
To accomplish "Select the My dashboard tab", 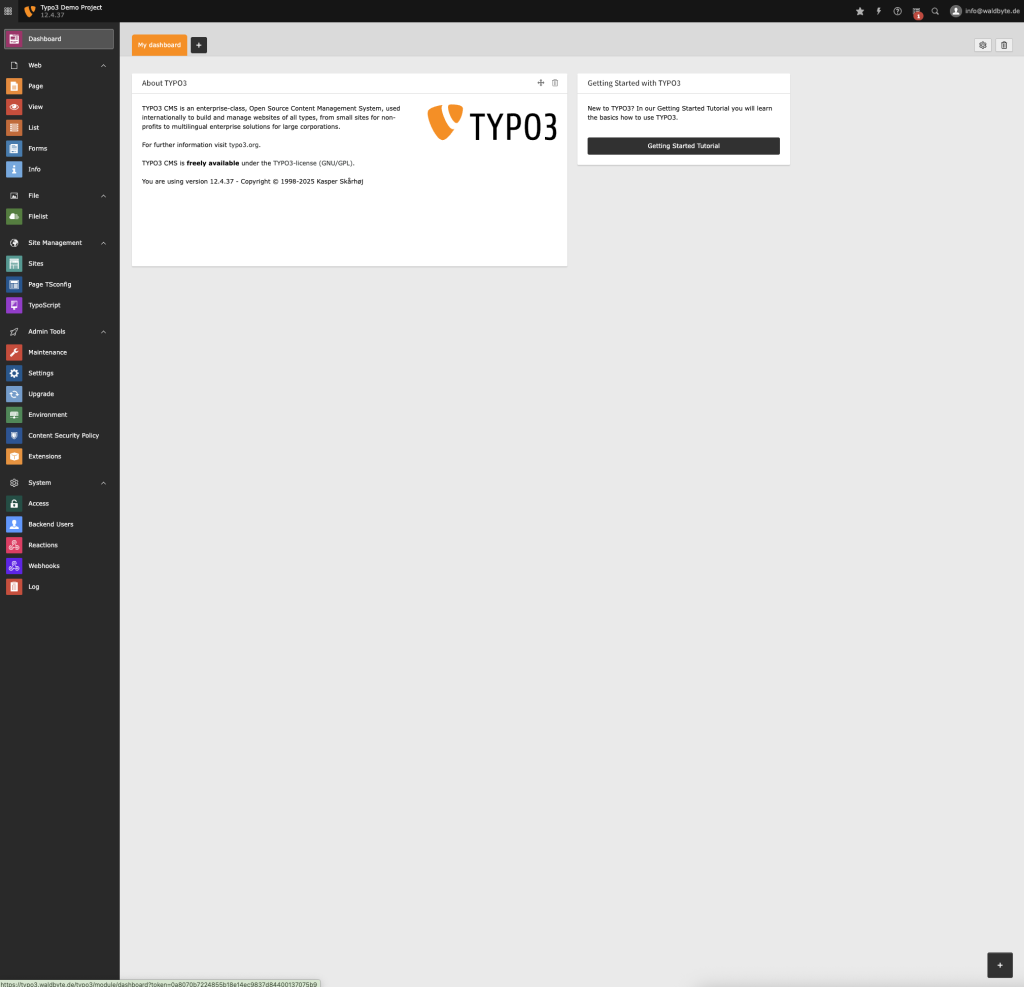I will [x=159, y=45].
